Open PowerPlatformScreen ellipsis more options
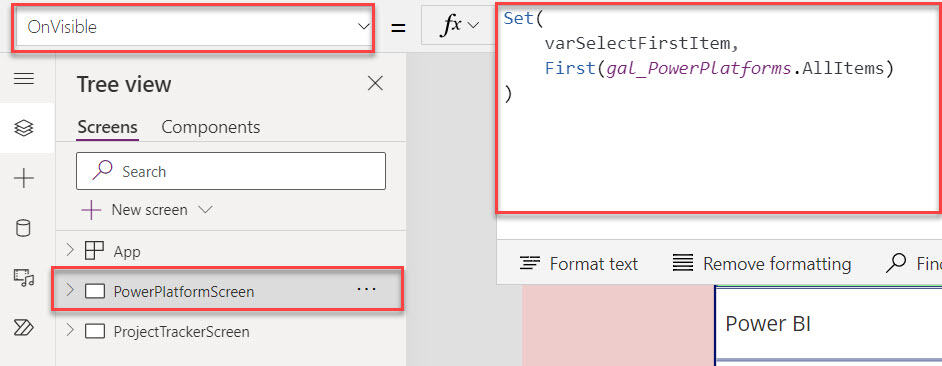 pyautogui.click(x=366, y=290)
